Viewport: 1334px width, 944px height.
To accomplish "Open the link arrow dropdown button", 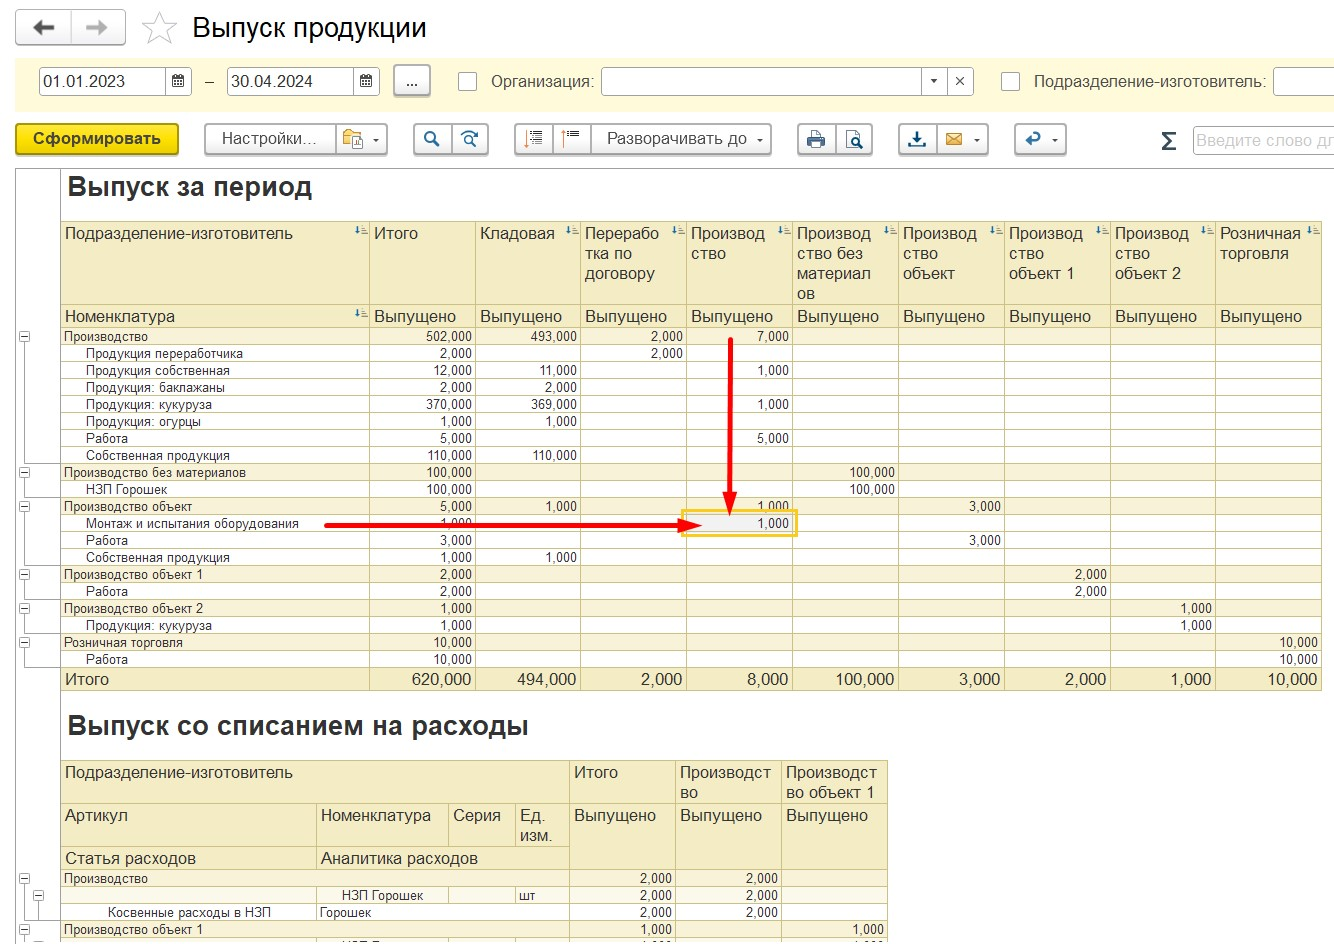I will (x=1040, y=139).
